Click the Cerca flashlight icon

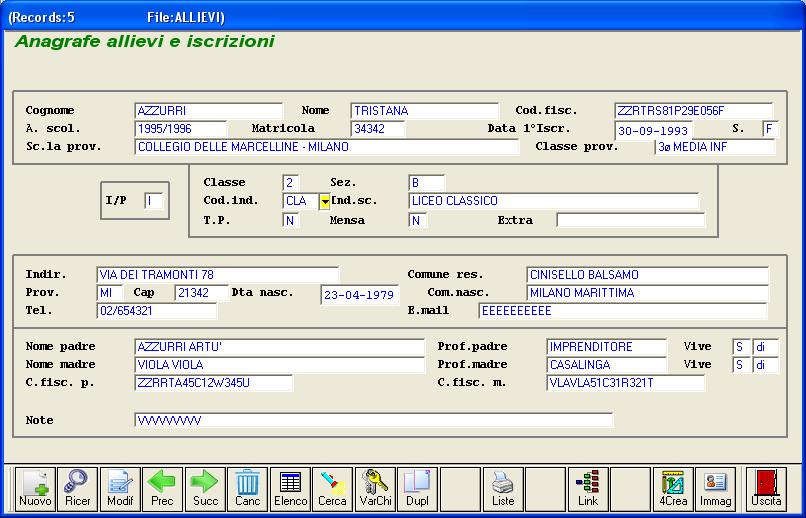(333, 489)
